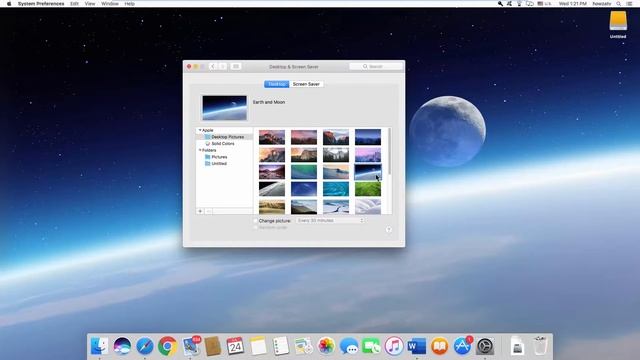
Task: Show all preferences grid button
Action: pyautogui.click(x=236, y=67)
